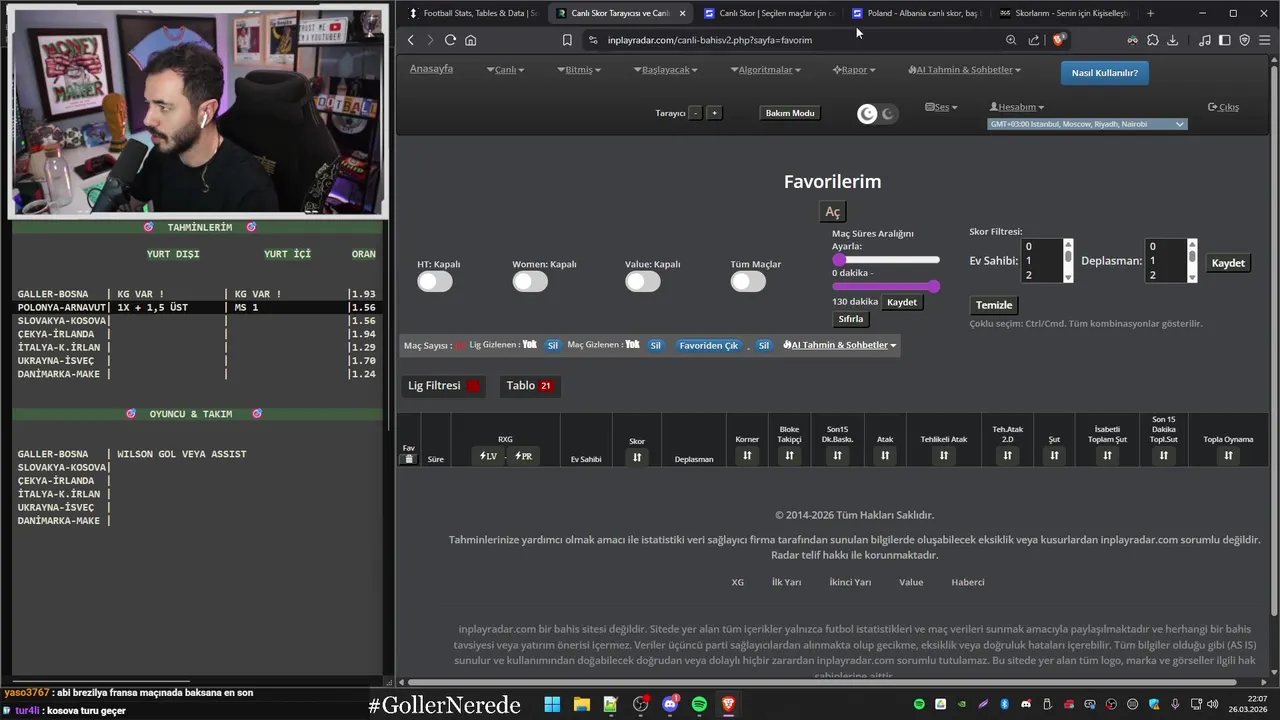Screen dimensions: 1280x720
Task: Open the Brave Shields lion icon
Action: [1060, 40]
